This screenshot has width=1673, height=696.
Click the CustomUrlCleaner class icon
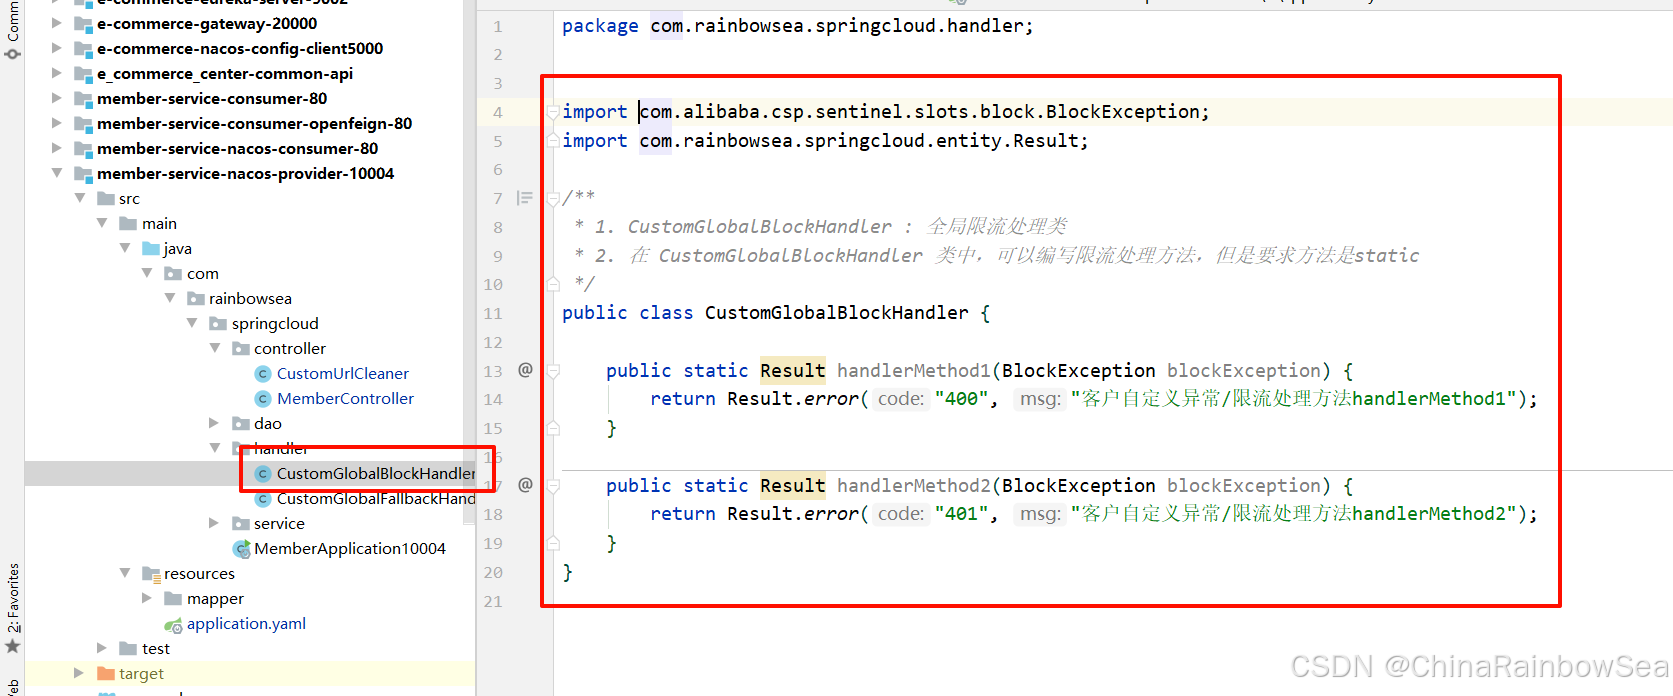pyautogui.click(x=263, y=373)
